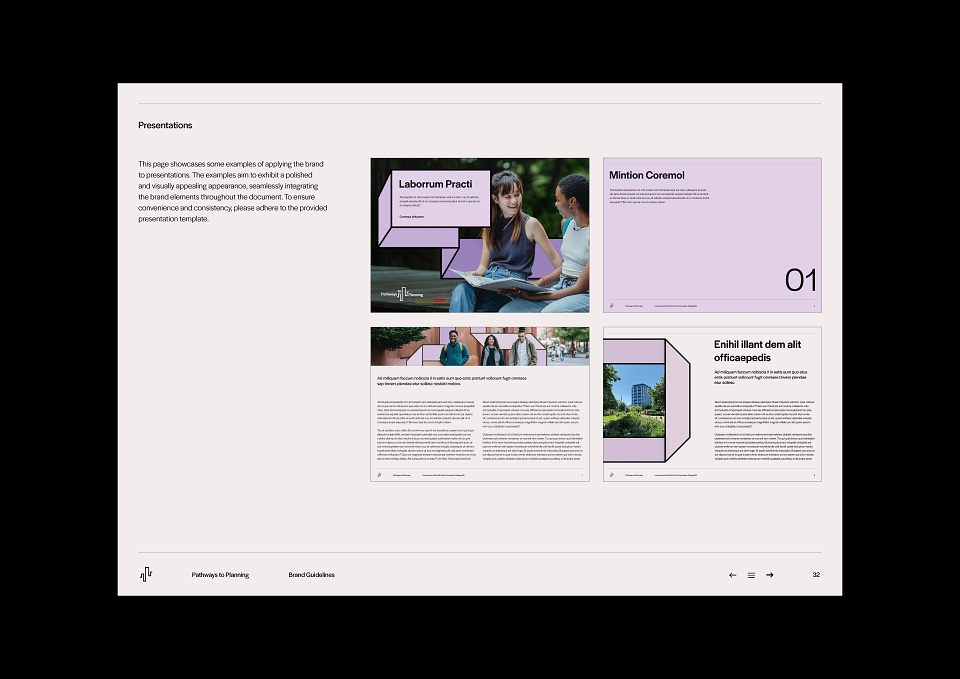Click the Pathways to Planning footer logo
Viewport: 960px width, 679px height.
[x=146, y=574]
